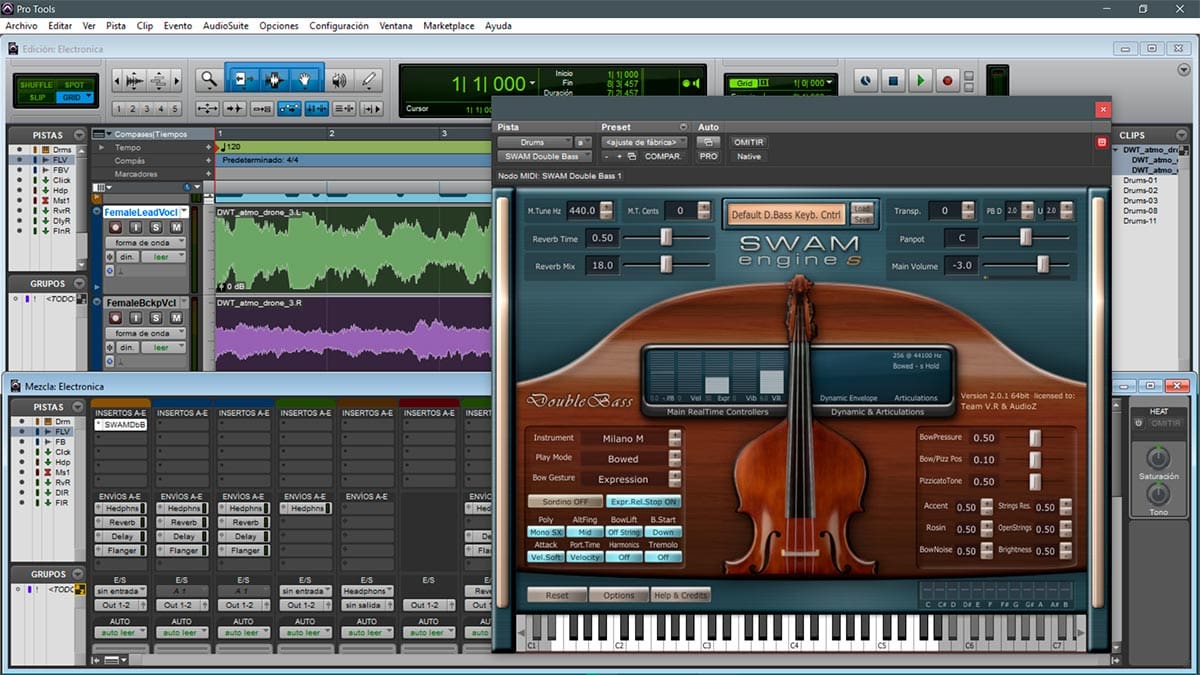Viewport: 1200px width, 675px height.
Task: Expand the Tempo ruler
Action: (100, 147)
